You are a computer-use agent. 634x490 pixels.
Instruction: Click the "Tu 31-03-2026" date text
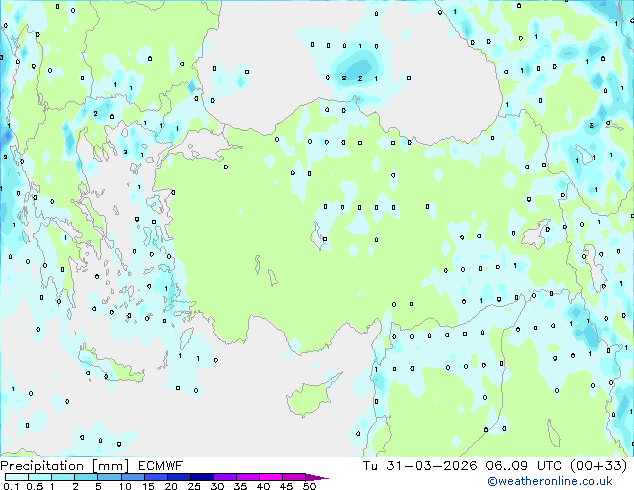tap(420, 466)
